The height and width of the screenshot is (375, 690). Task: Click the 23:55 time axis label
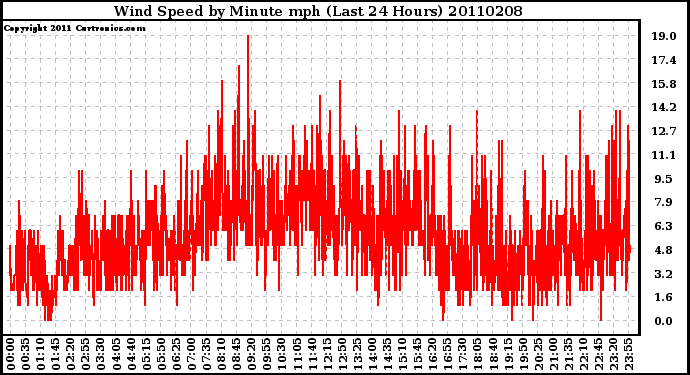click(x=629, y=354)
